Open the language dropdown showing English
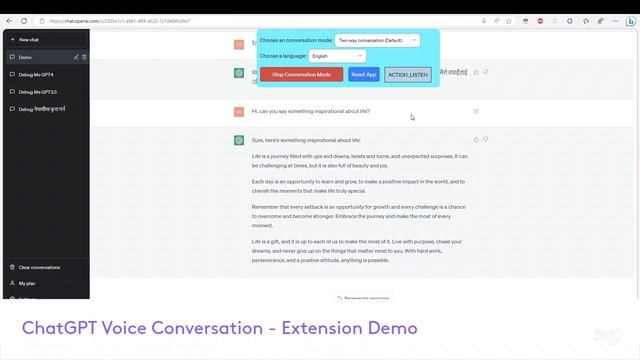This screenshot has height=360, width=640. [337, 56]
